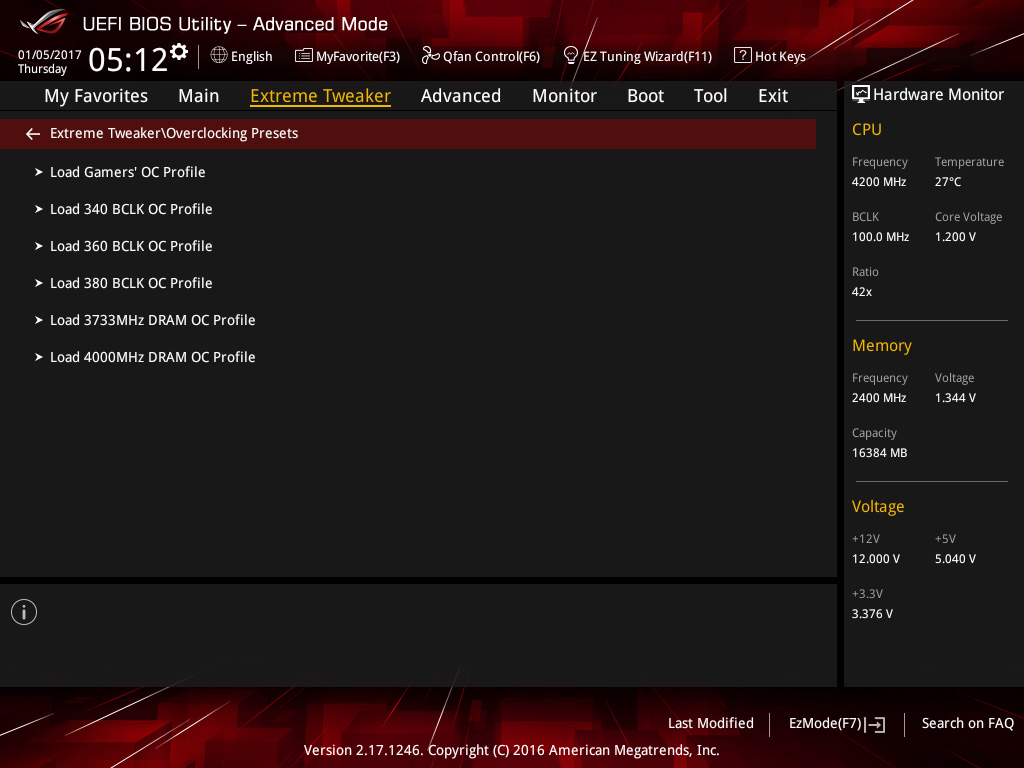Click the info circle icon

coord(24,612)
